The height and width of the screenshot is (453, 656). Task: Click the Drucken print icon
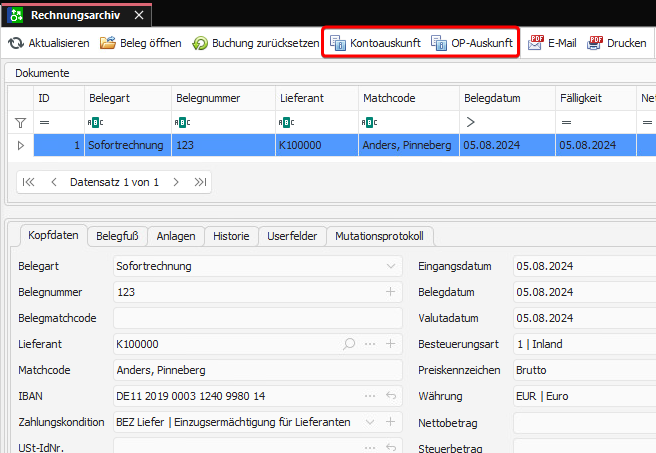point(596,43)
